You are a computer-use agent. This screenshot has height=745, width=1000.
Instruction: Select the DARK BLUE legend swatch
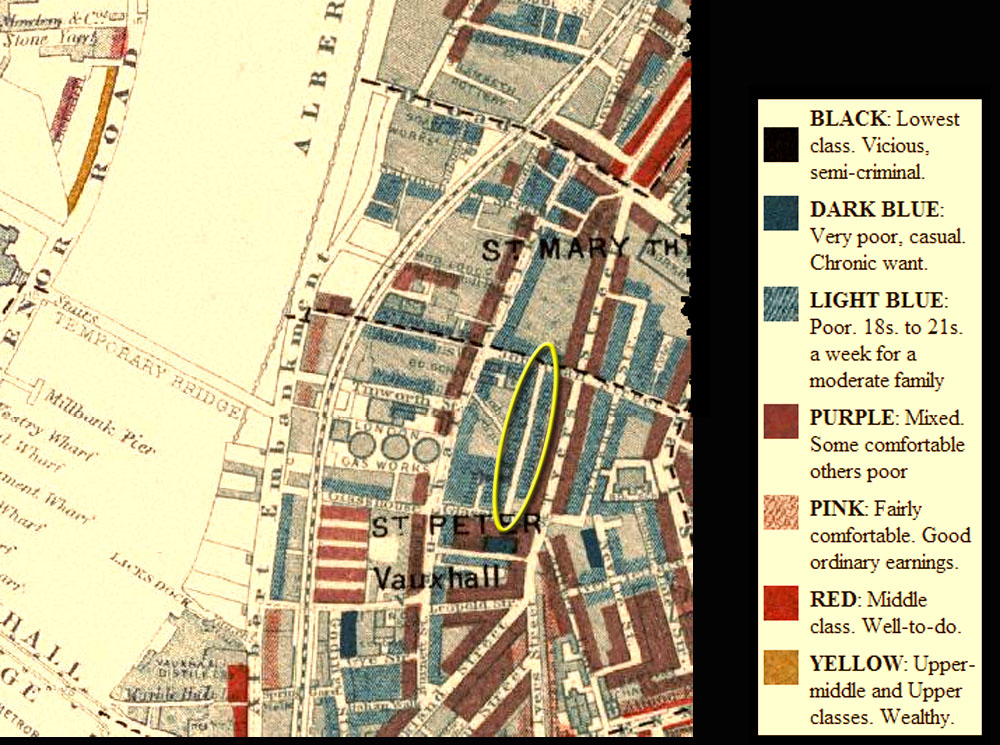(x=781, y=213)
